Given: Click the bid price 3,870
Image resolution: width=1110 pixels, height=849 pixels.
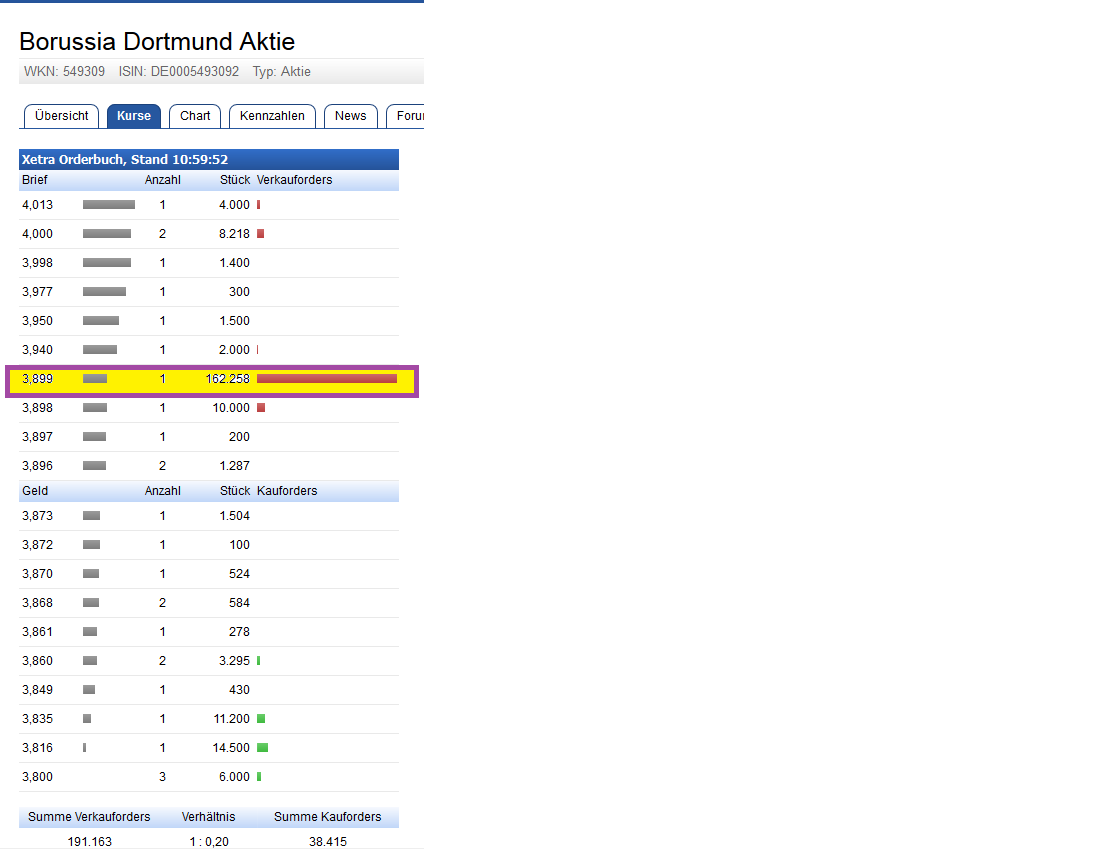Looking at the screenshot, I should coord(38,574).
